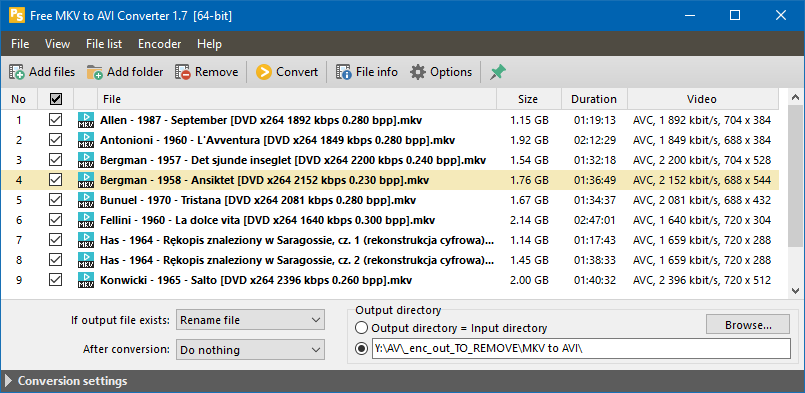Viewport: 805px width, 393px height.
Task: Open the 'After conversion' dropdown
Action: click(x=251, y=350)
